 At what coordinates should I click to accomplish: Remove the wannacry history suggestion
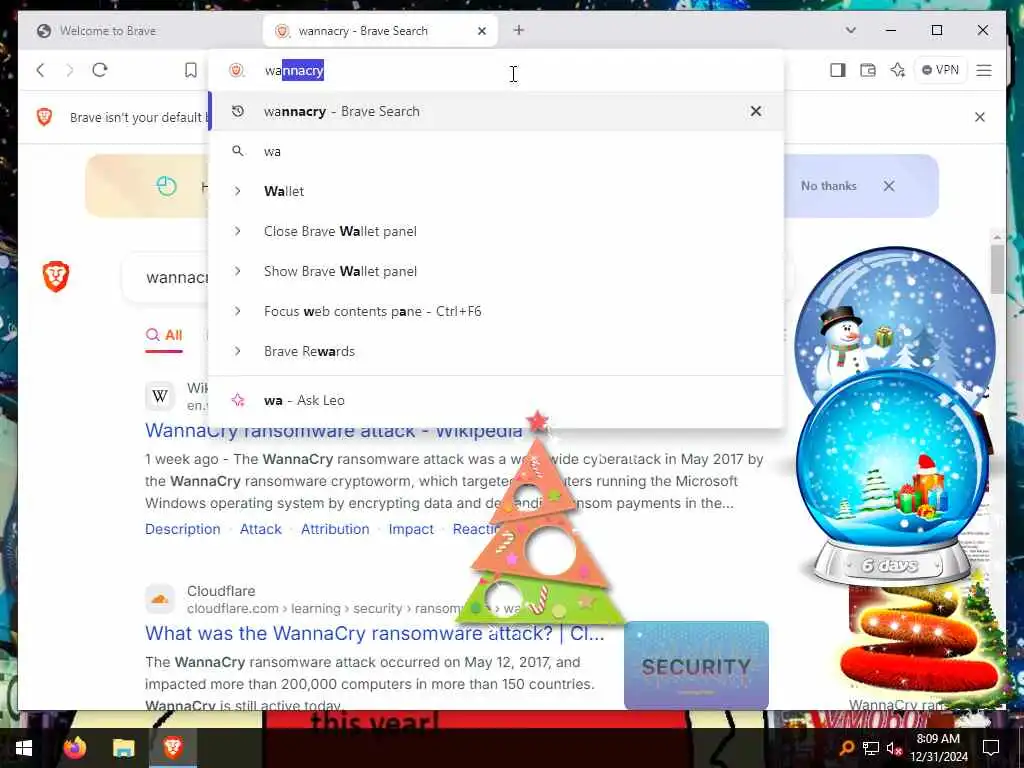(x=756, y=111)
